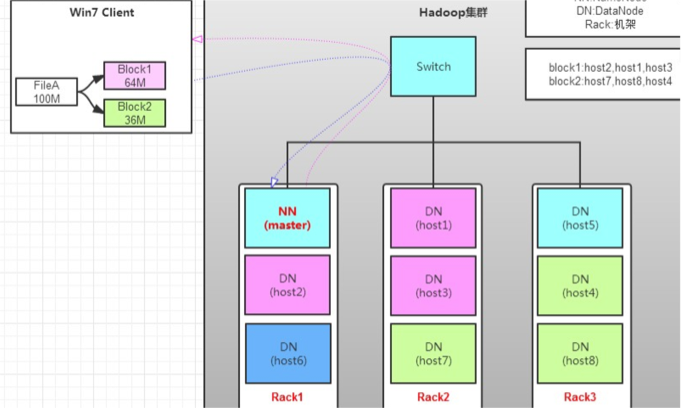Click the block1:host2,host1,host3 text

click(610, 68)
